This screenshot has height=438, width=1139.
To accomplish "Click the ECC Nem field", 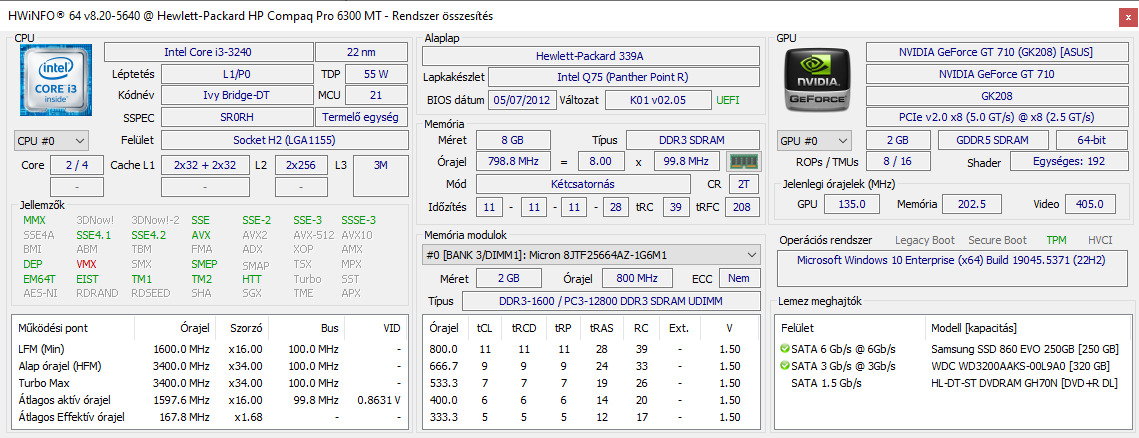I will tap(739, 278).
